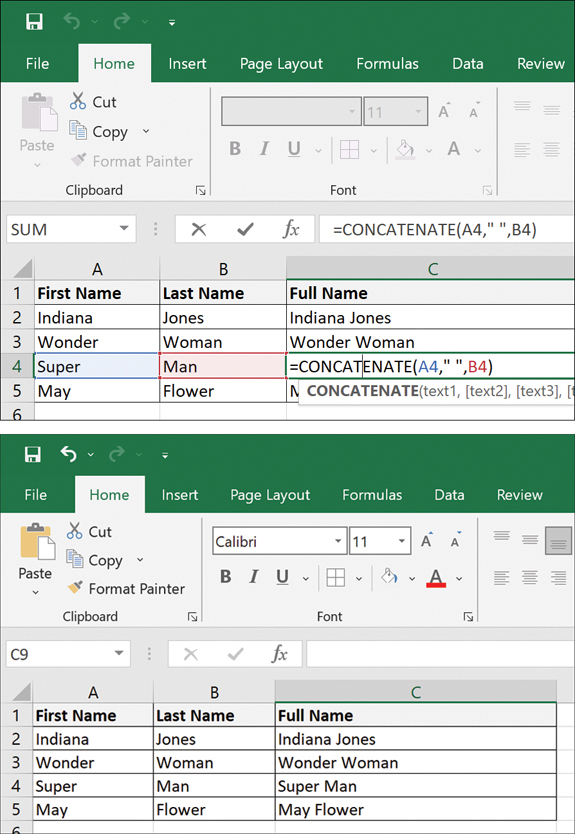This screenshot has height=834, width=575.
Task: Toggle Italic in the bottom window
Action: click(254, 577)
